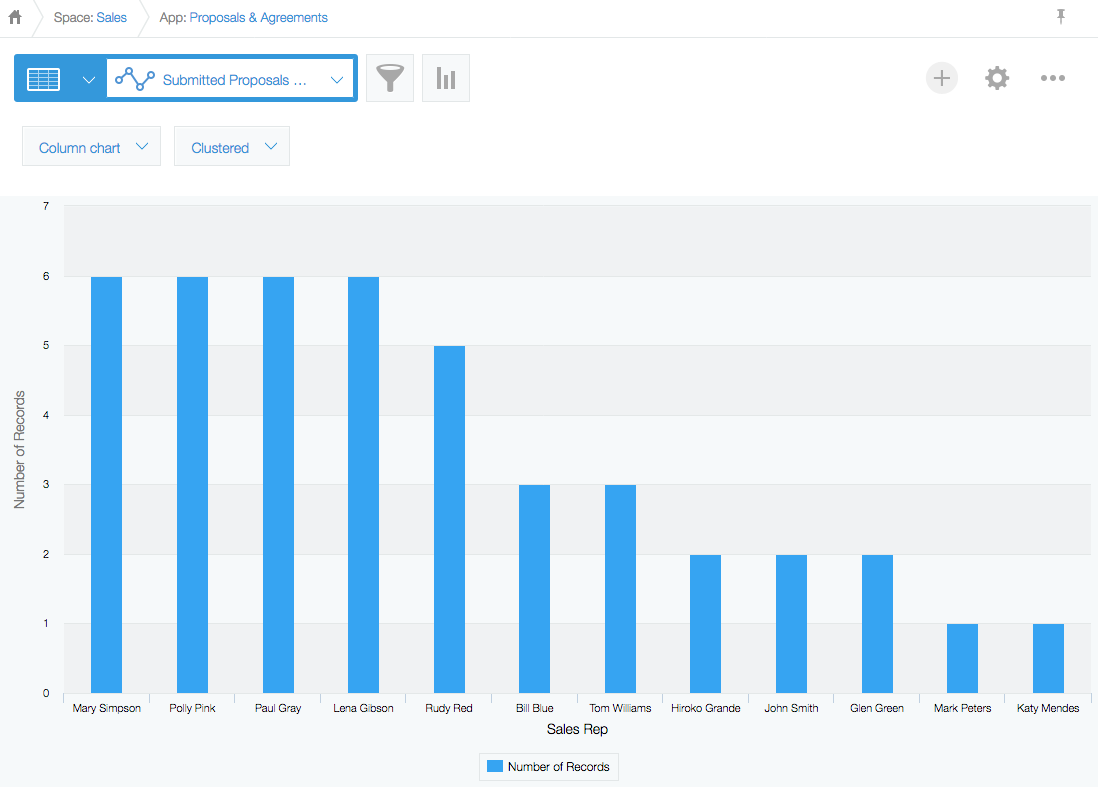
Task: Pin this app with the pushpin icon
Action: pyautogui.click(x=1060, y=17)
